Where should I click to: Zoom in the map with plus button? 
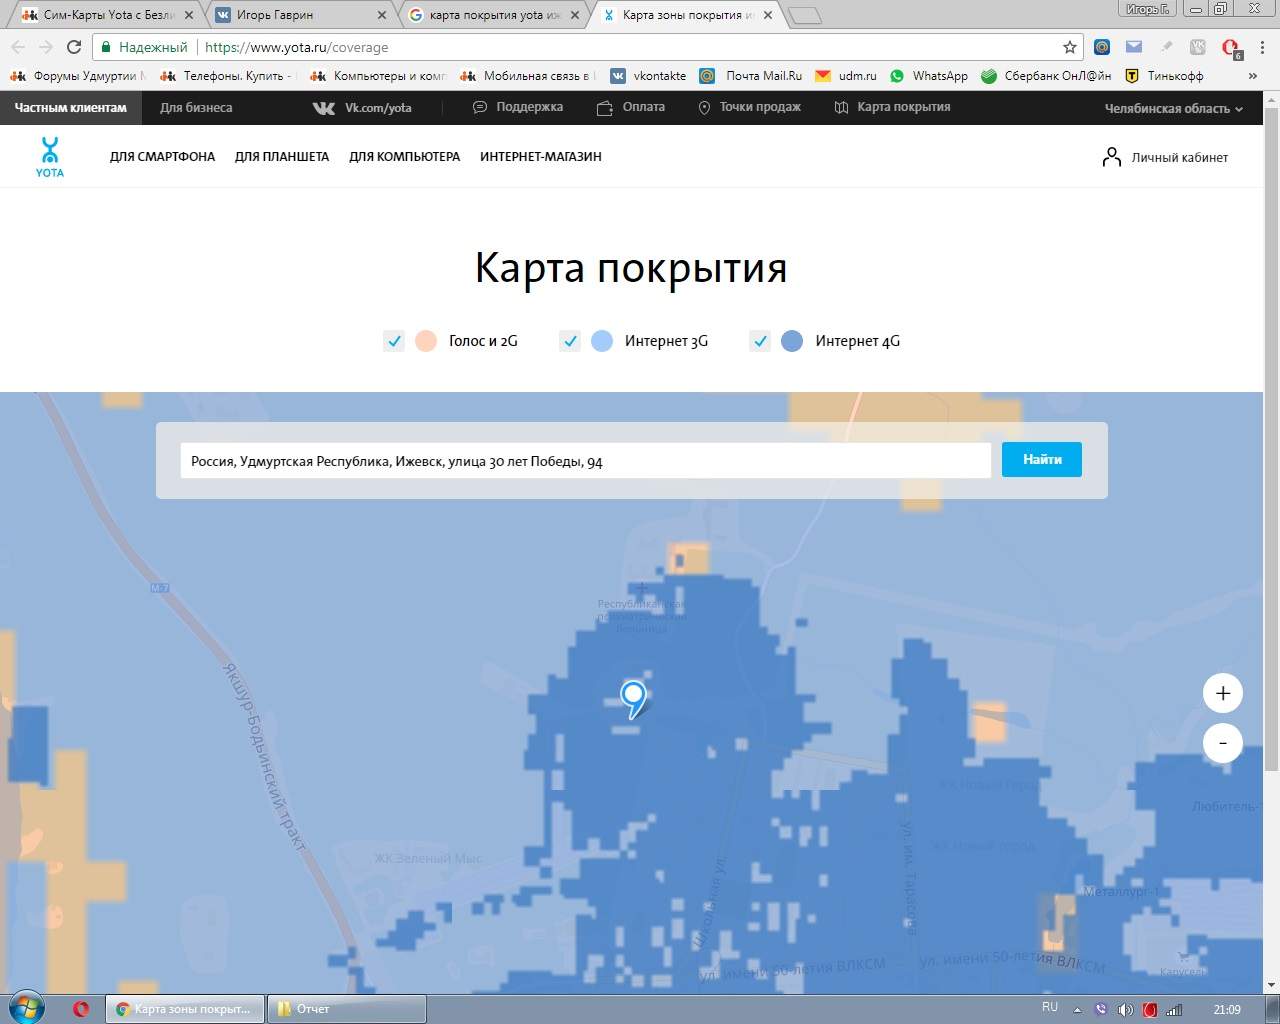(1222, 693)
